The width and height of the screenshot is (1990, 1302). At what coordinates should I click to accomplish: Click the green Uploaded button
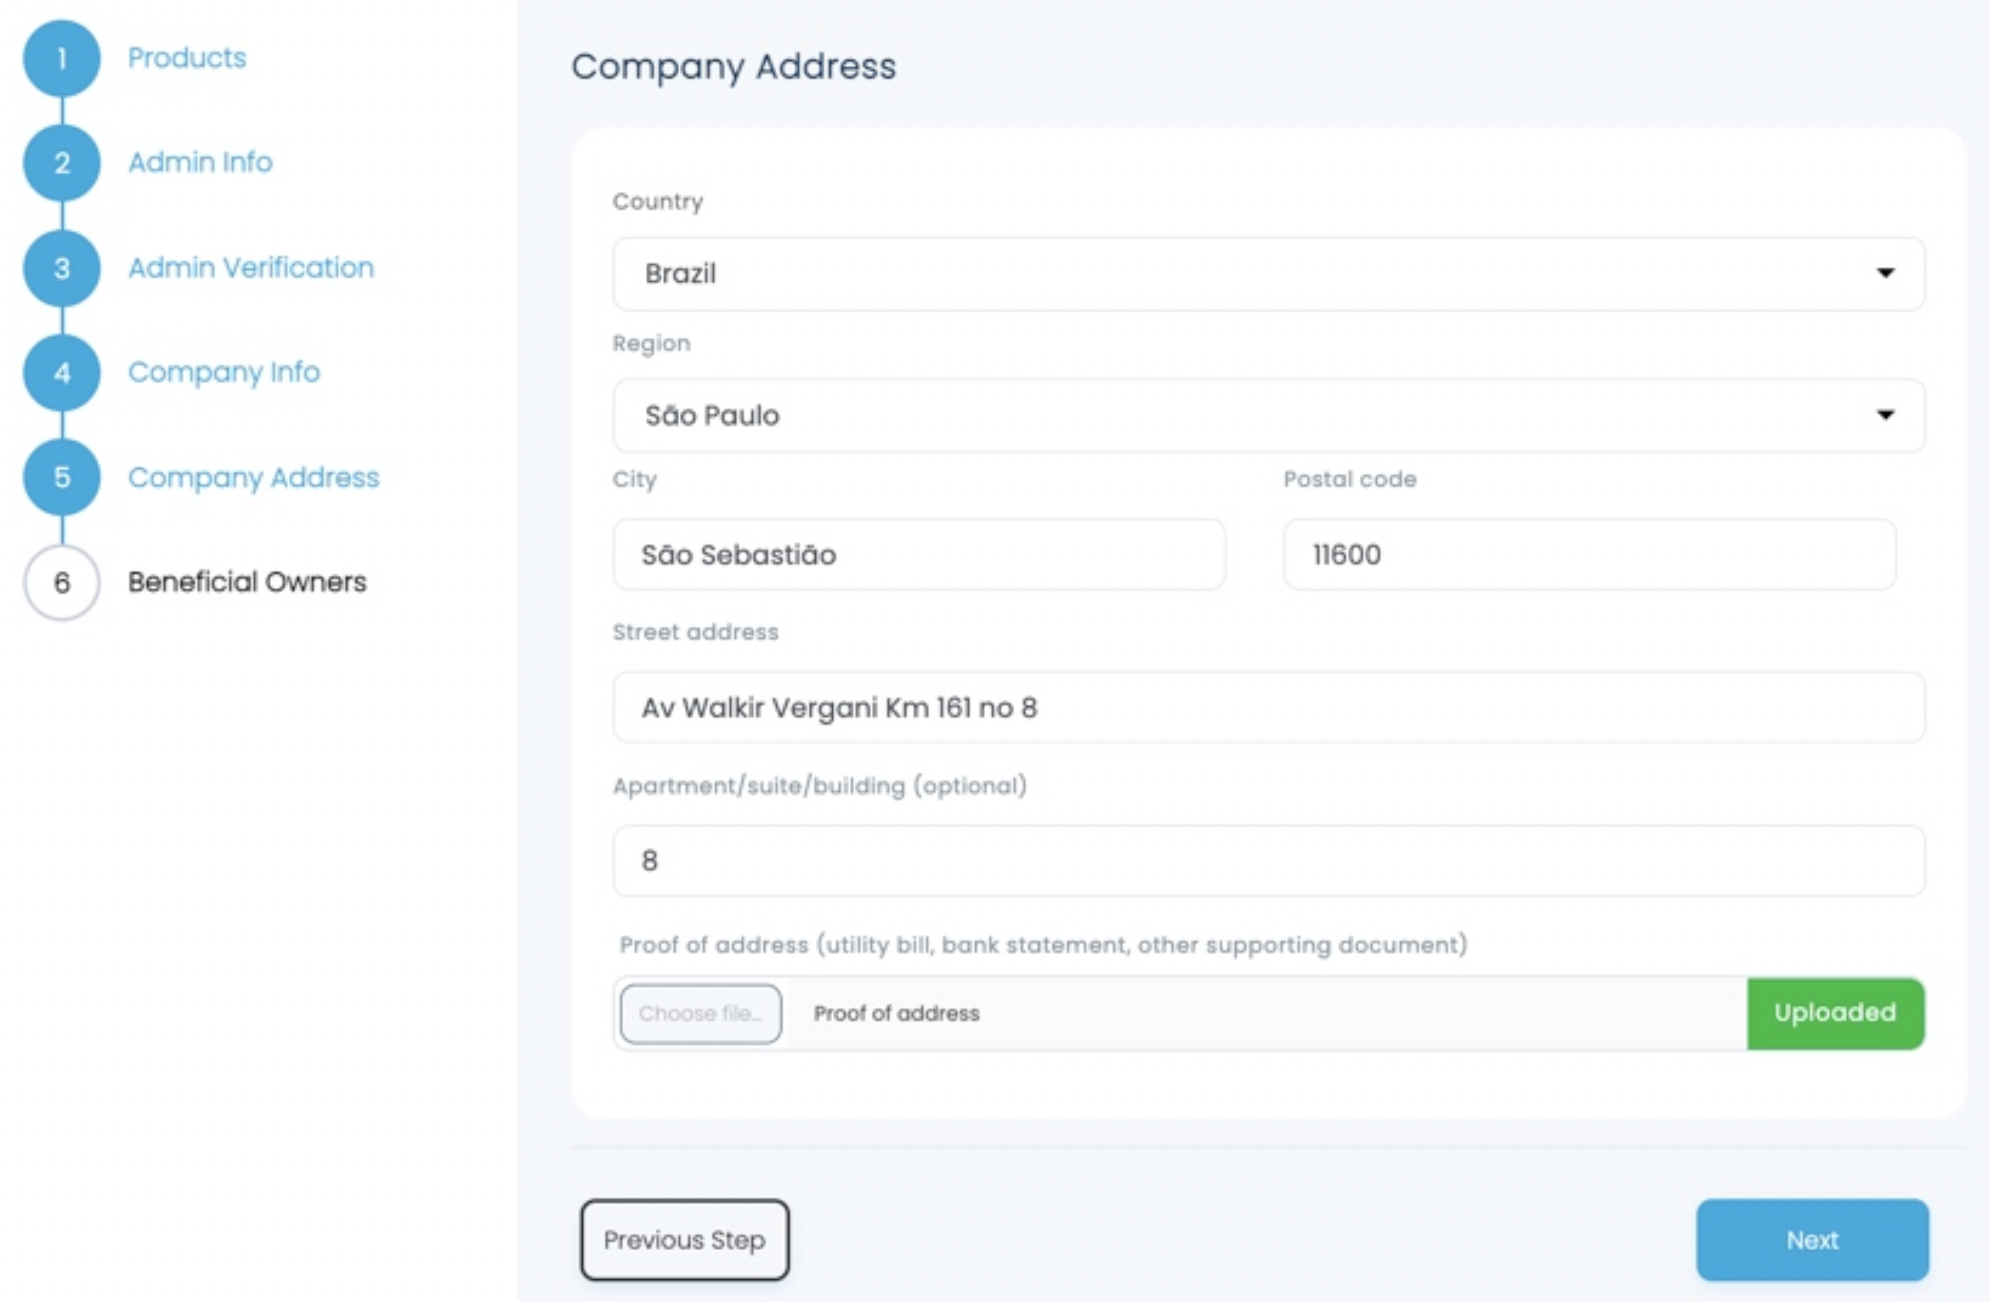1835,1013
